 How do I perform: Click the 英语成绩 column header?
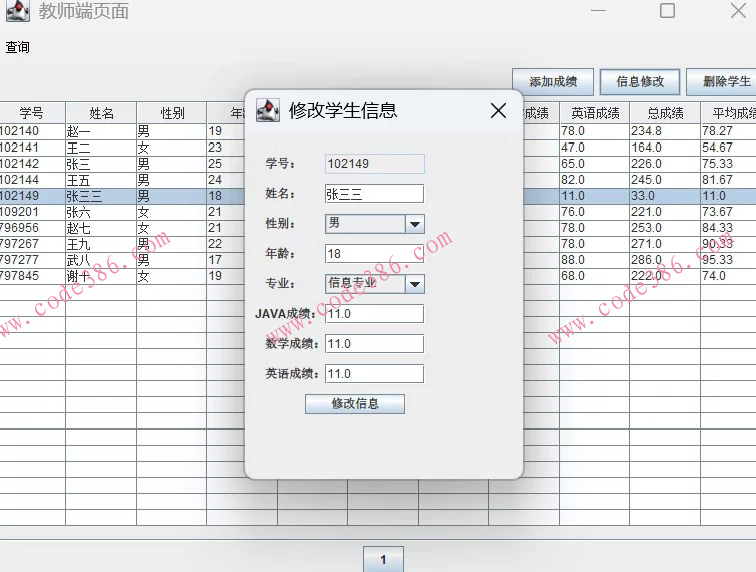(x=595, y=113)
